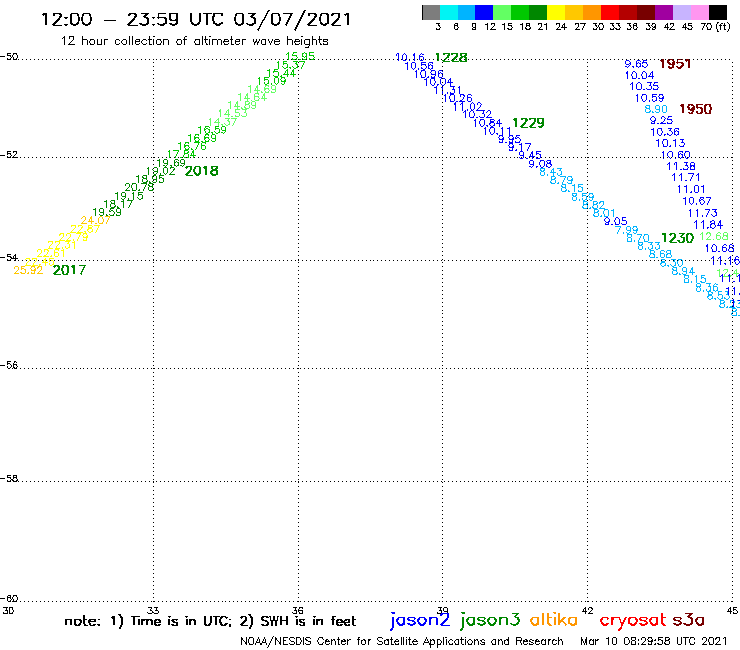Screen dimensions: 740x650
Task: Click the 12.68 wave height value
Action: [x=714, y=236]
